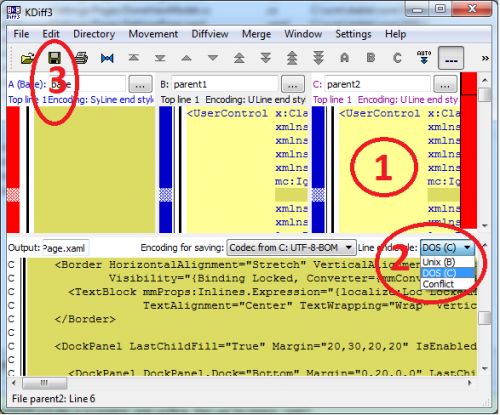The image size is (500, 415).
Task: Select lines from source A
Action: pos(345,58)
